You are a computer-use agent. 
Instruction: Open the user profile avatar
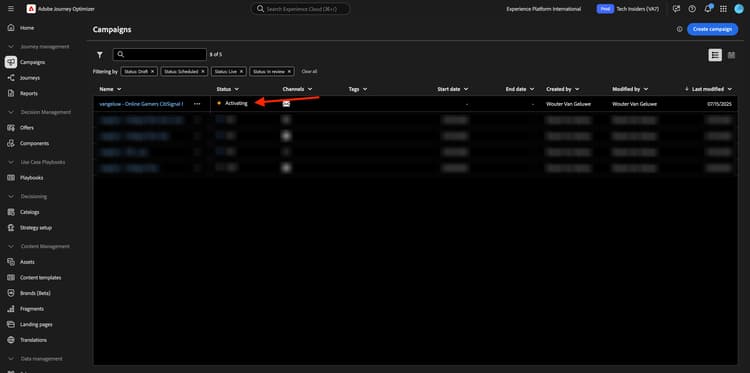[739, 9]
